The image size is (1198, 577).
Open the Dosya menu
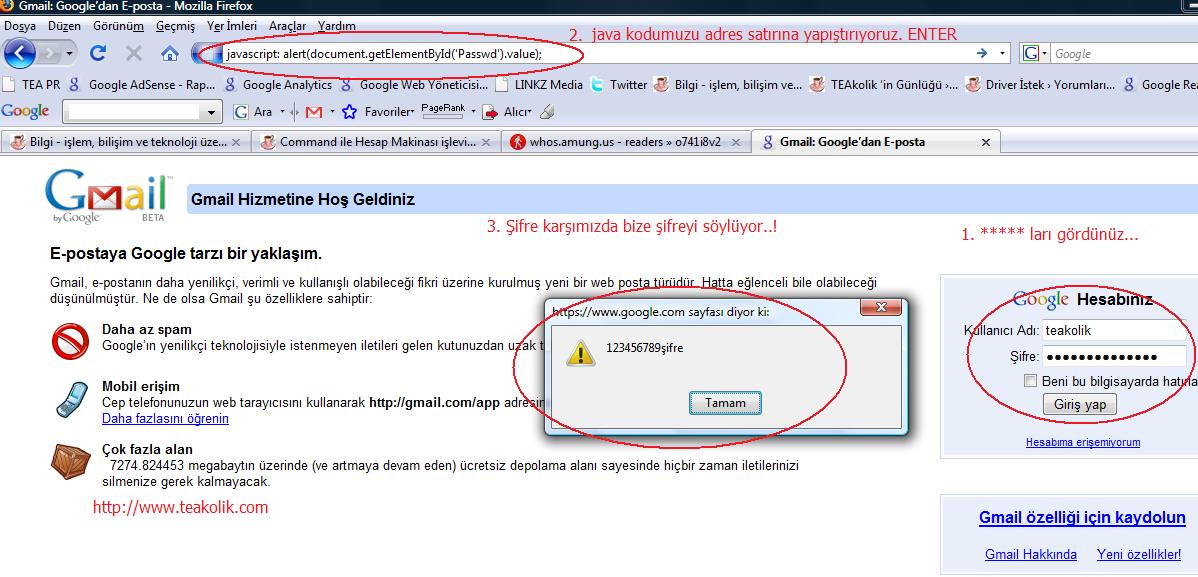pyautogui.click(x=20, y=26)
